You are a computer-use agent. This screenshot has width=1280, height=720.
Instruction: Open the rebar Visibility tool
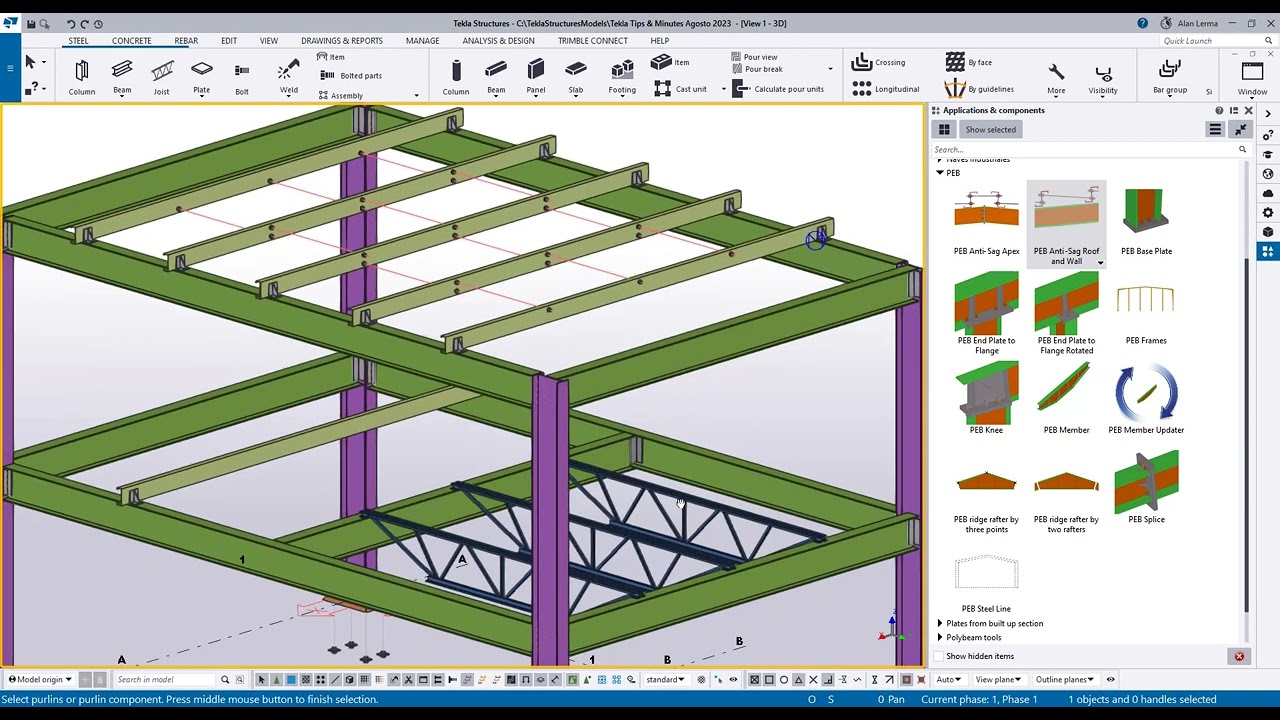(1103, 78)
